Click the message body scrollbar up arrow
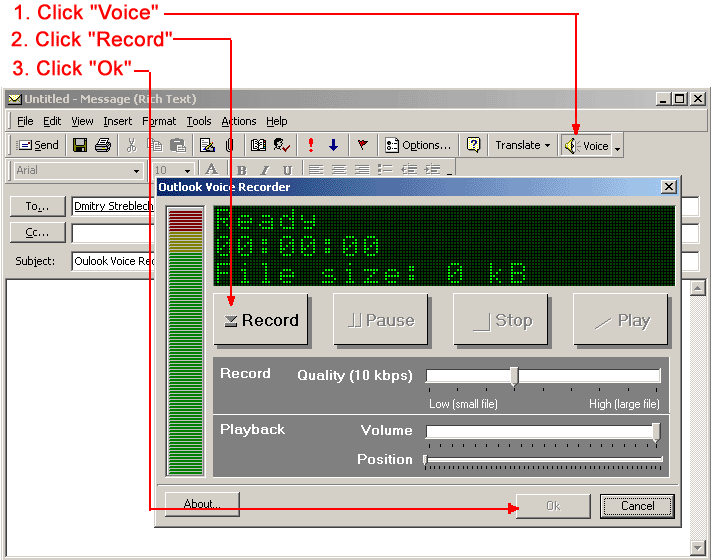Viewport: 711px width, 560px height. pos(697,288)
